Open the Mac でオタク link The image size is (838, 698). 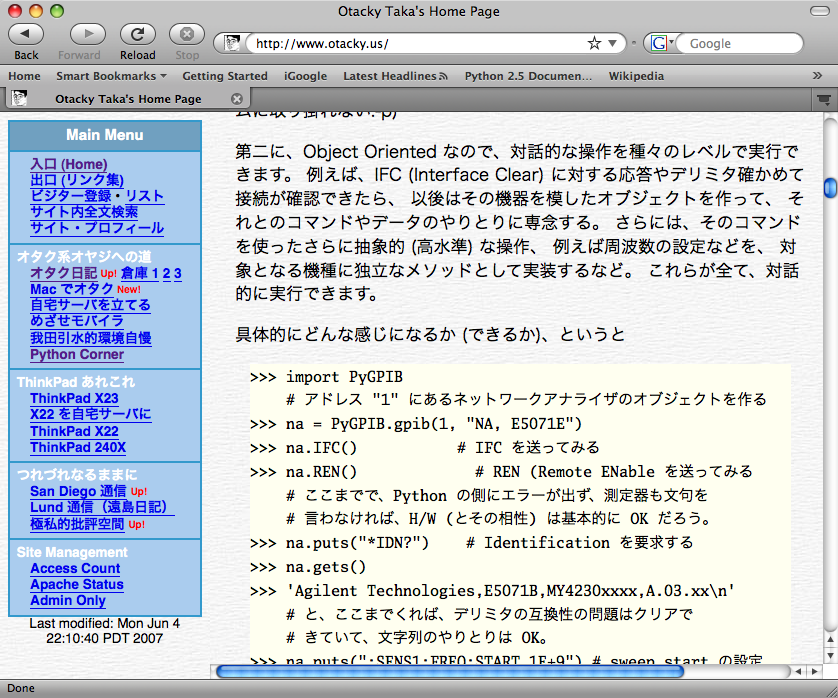[x=72, y=289]
